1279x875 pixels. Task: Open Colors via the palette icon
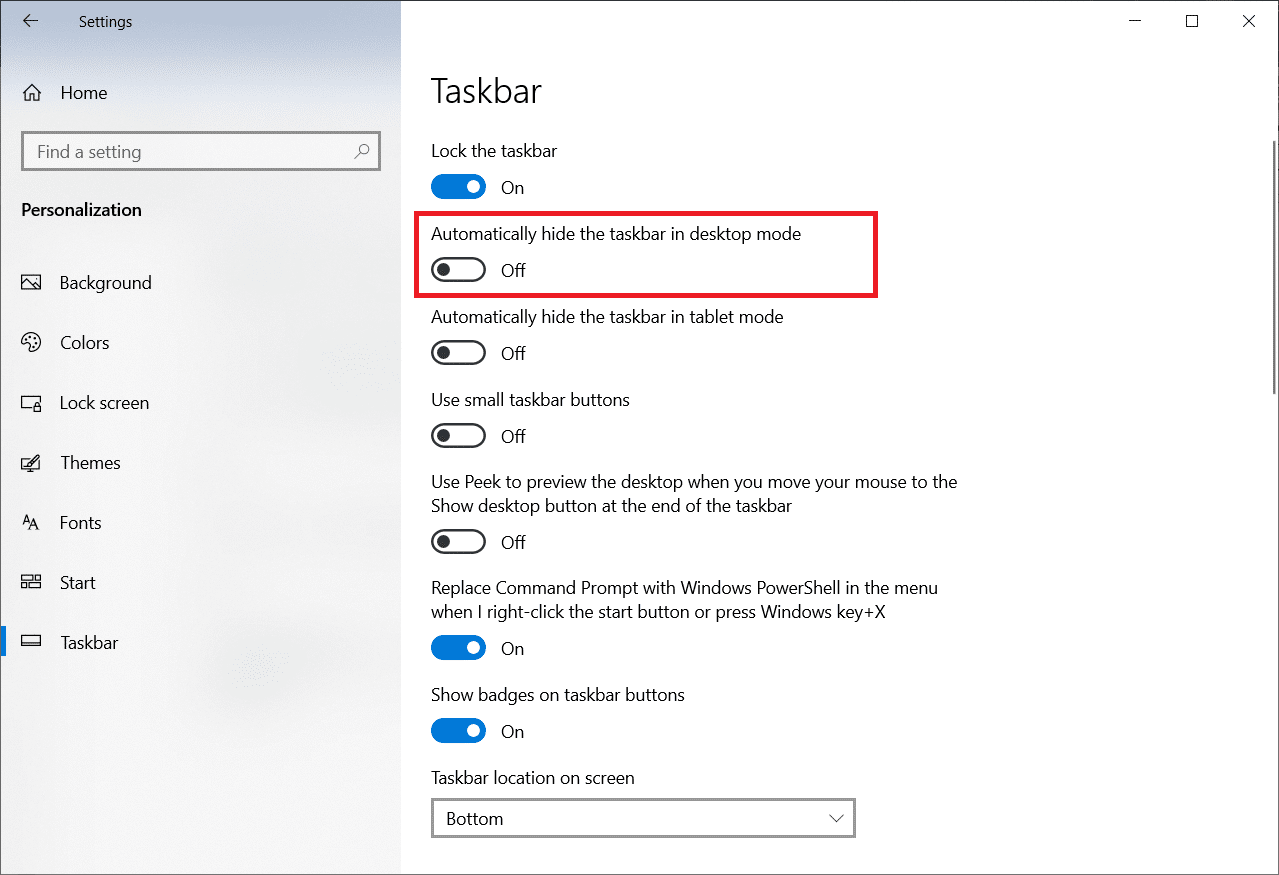coord(31,343)
